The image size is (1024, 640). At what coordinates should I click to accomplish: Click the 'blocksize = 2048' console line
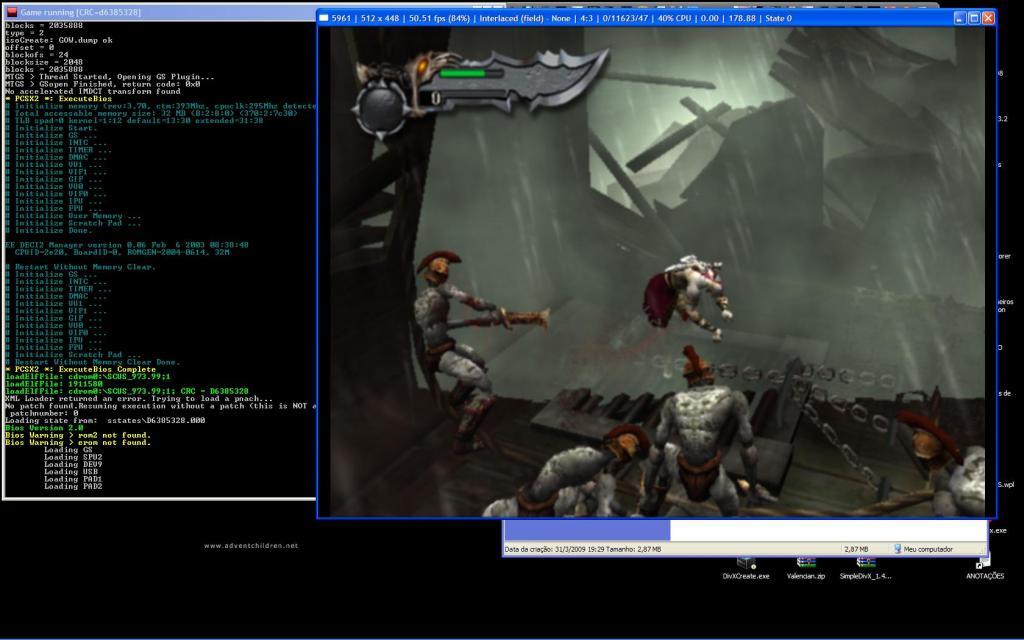coord(44,62)
